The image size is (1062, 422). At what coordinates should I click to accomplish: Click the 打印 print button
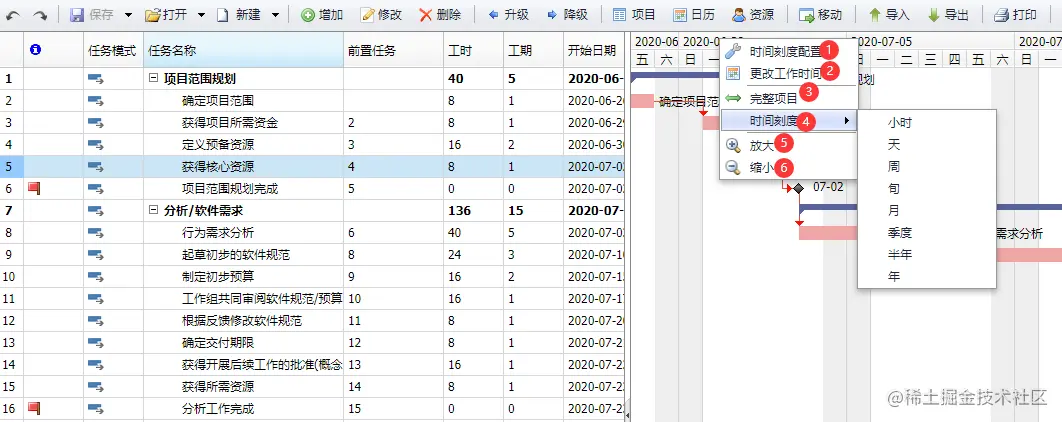point(1015,14)
